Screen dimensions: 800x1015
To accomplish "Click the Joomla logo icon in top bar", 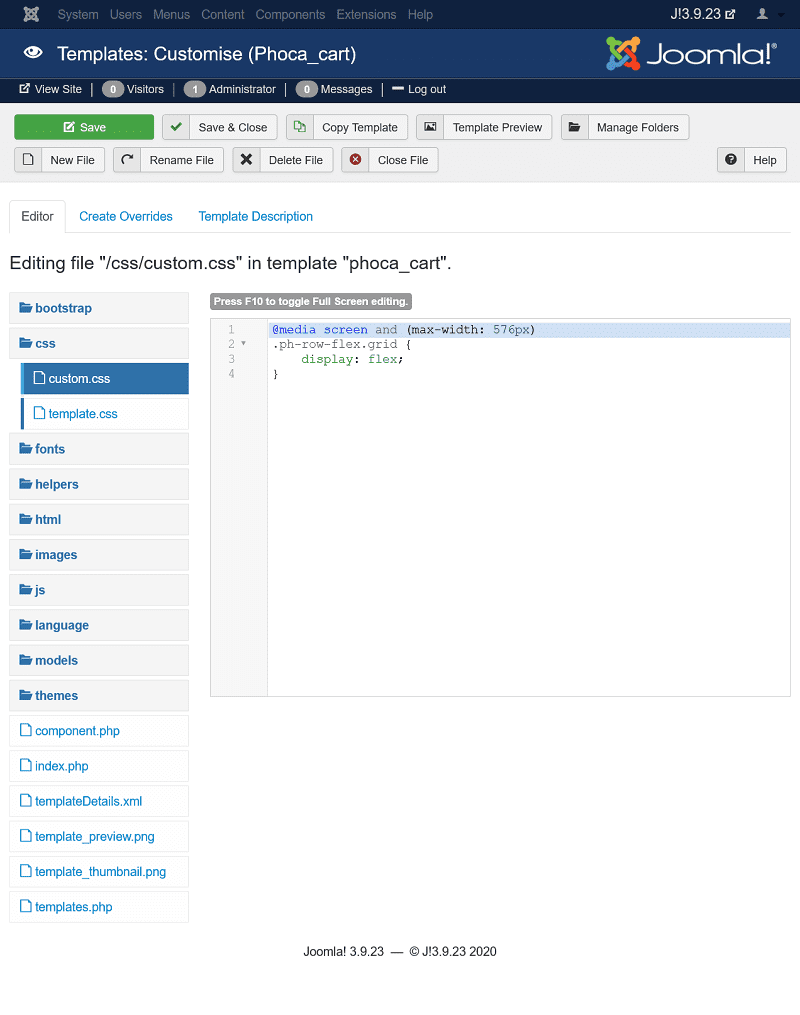I will (31, 14).
